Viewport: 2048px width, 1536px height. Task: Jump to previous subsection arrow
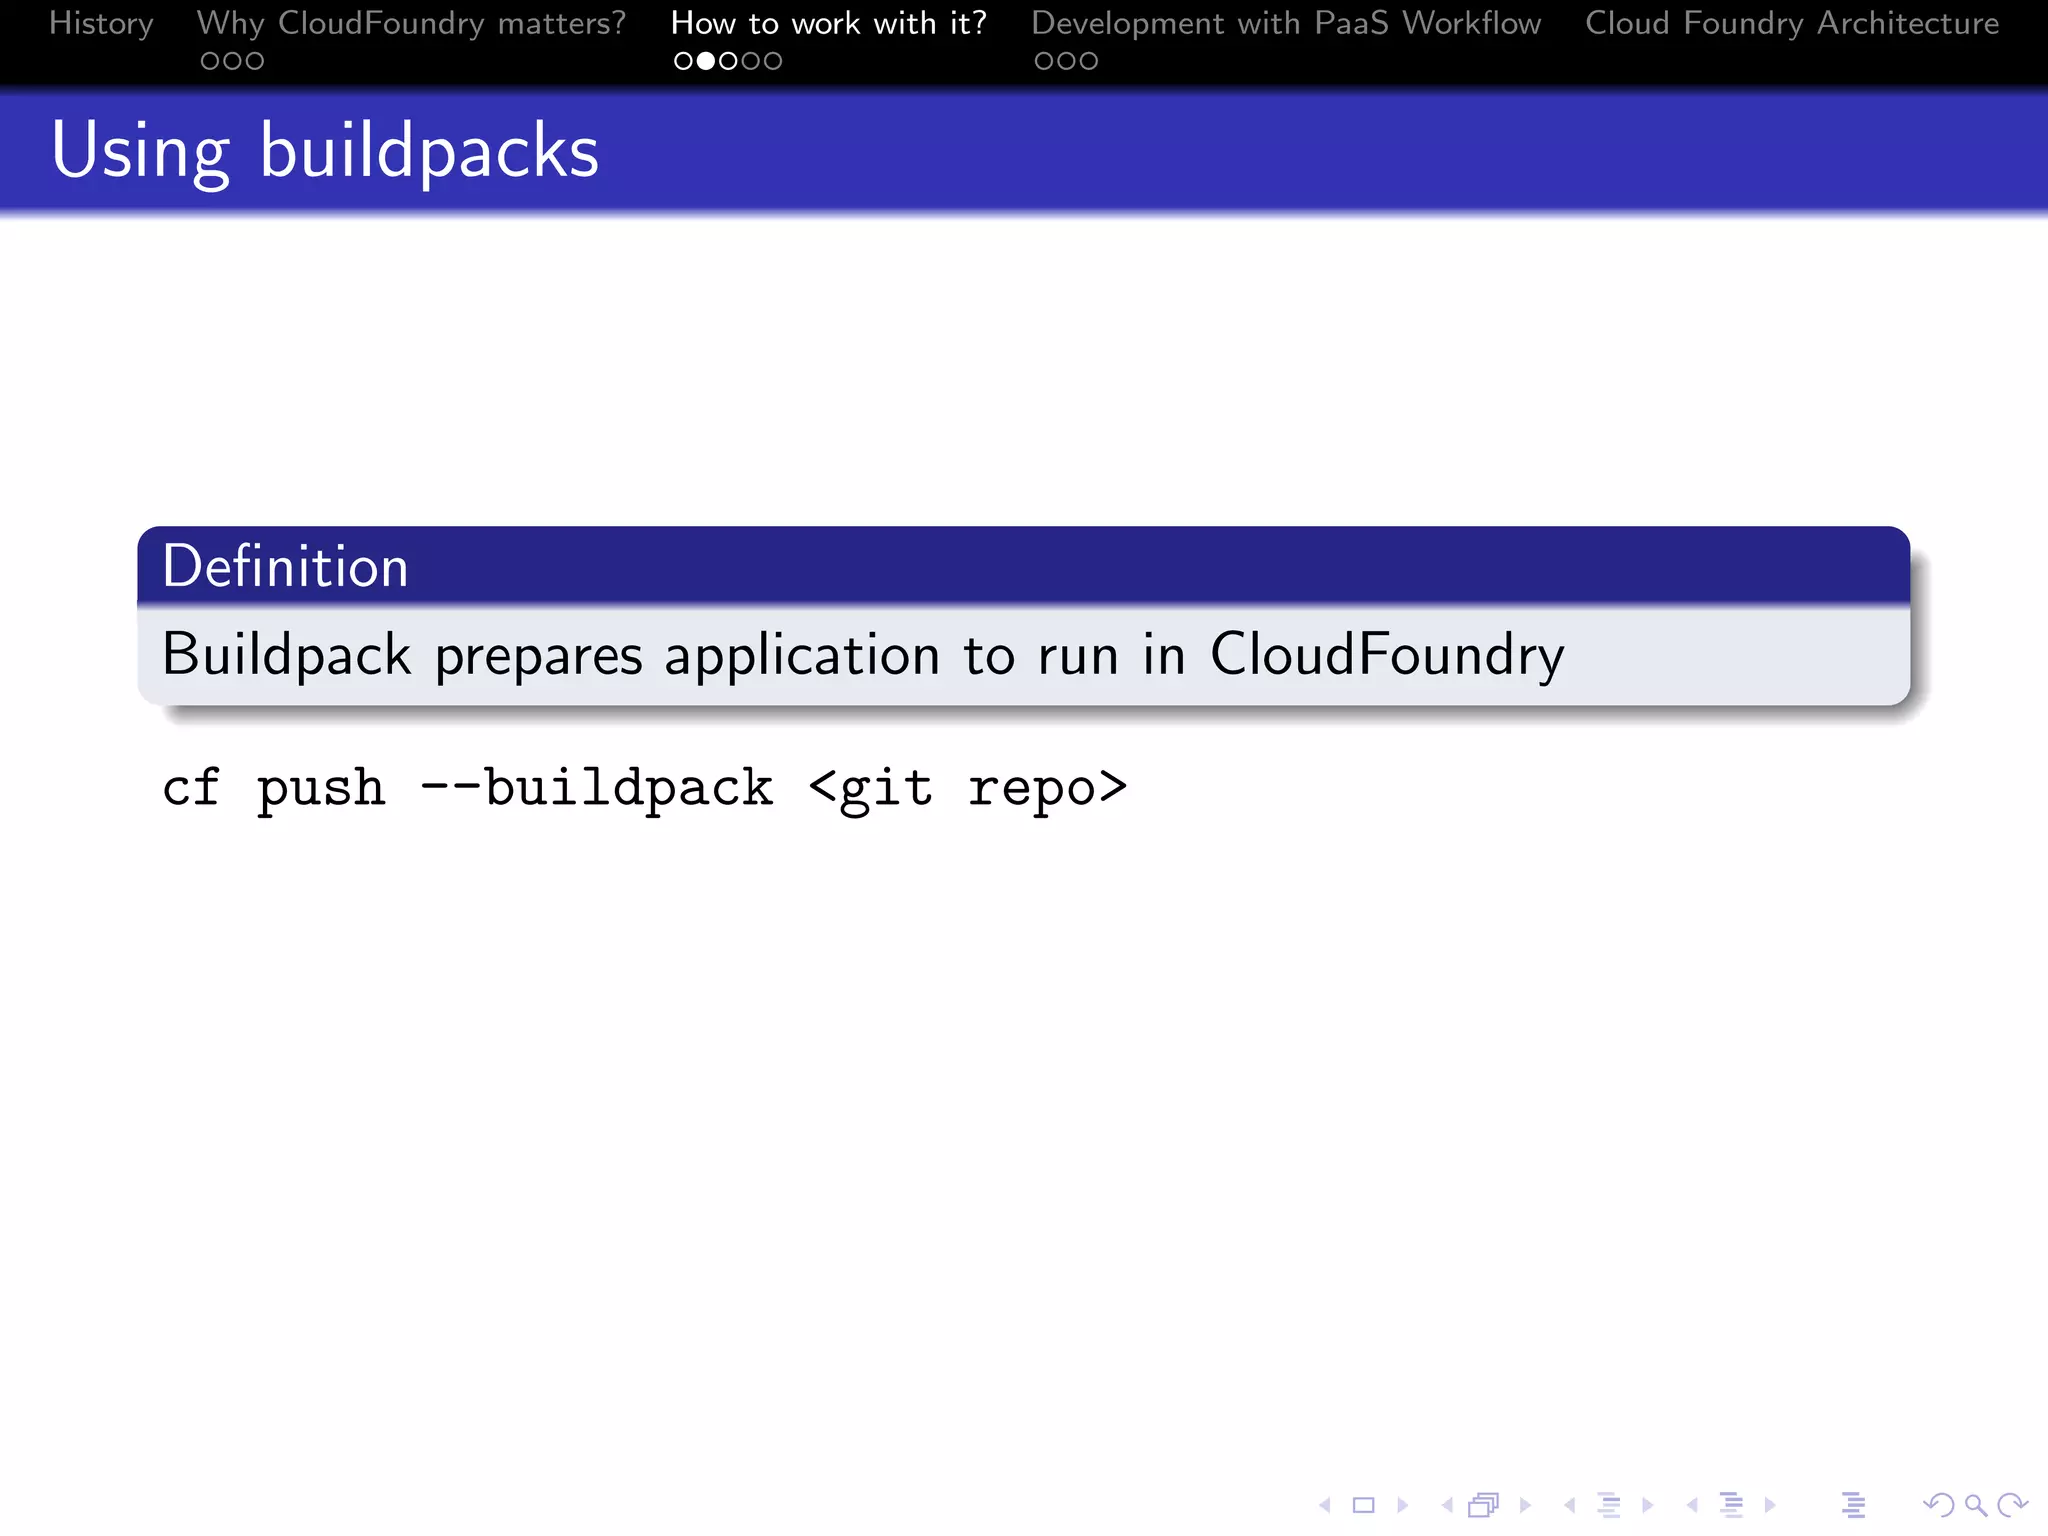pos(1570,1505)
